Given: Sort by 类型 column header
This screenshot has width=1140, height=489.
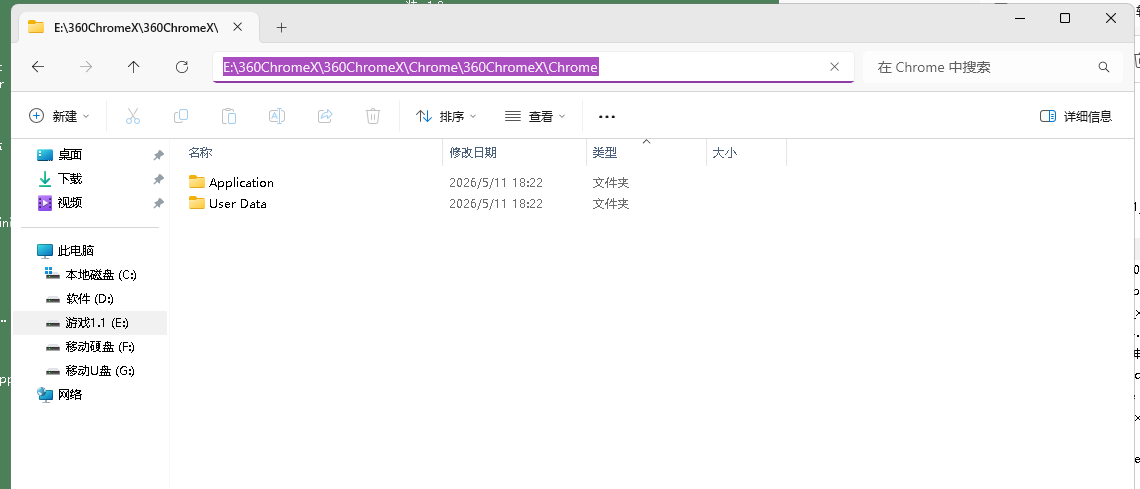Looking at the screenshot, I should coord(605,153).
